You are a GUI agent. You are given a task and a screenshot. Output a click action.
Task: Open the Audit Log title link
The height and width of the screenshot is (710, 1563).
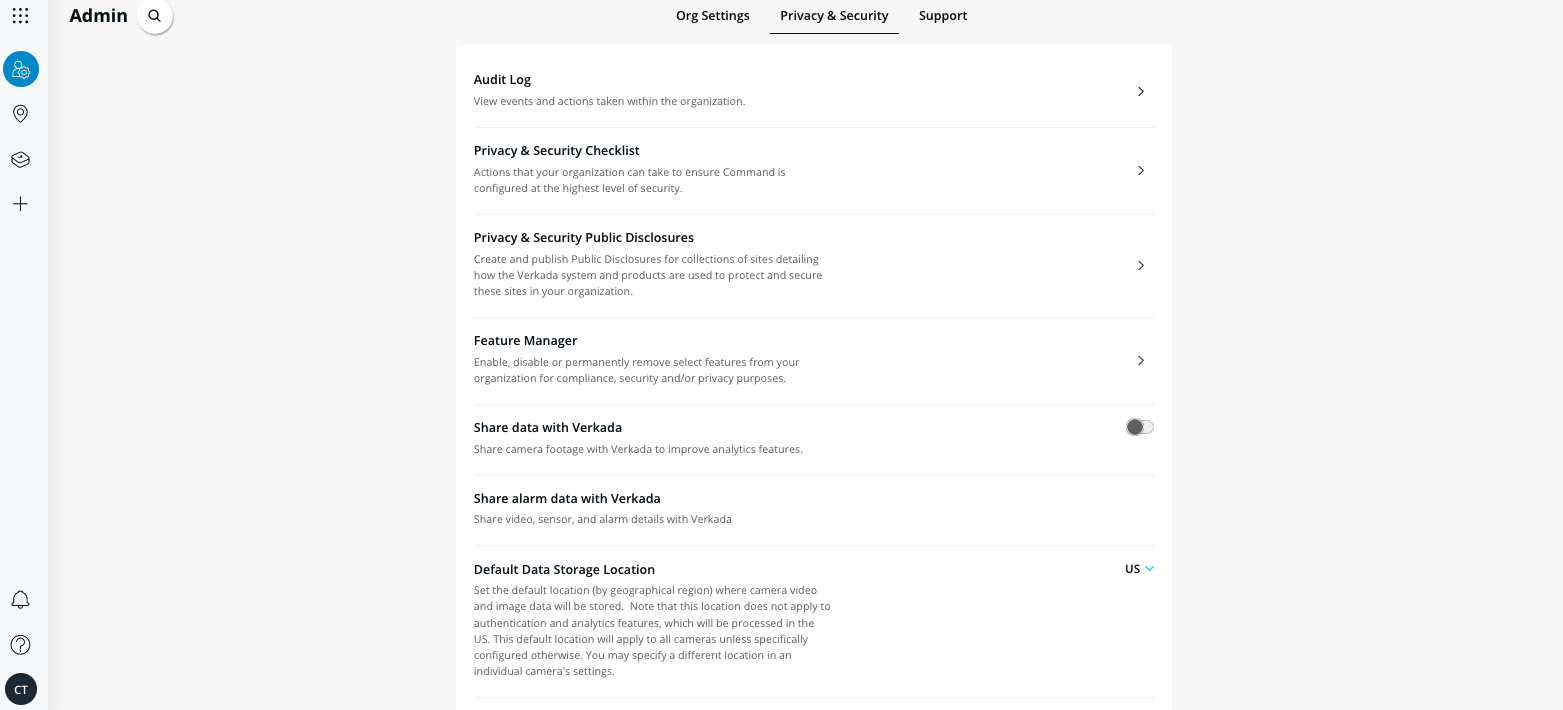[502, 80]
